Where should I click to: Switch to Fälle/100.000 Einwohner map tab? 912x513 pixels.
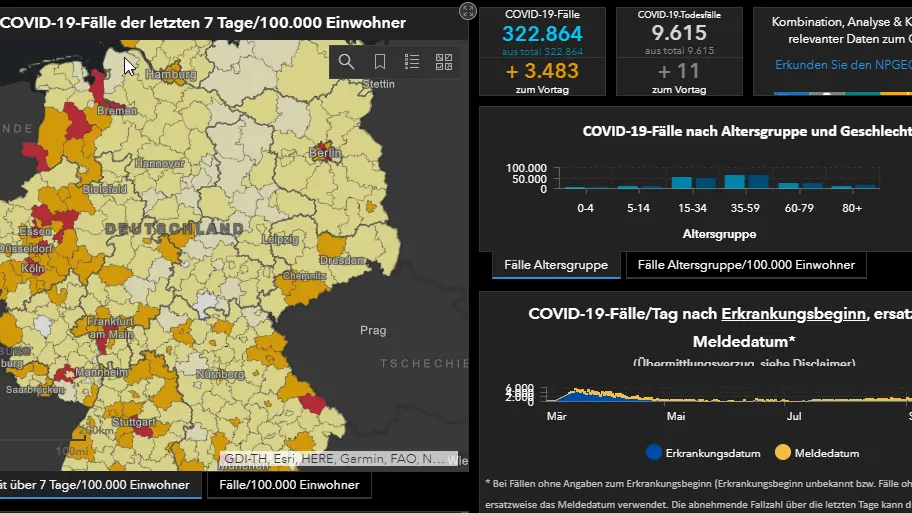click(x=289, y=484)
